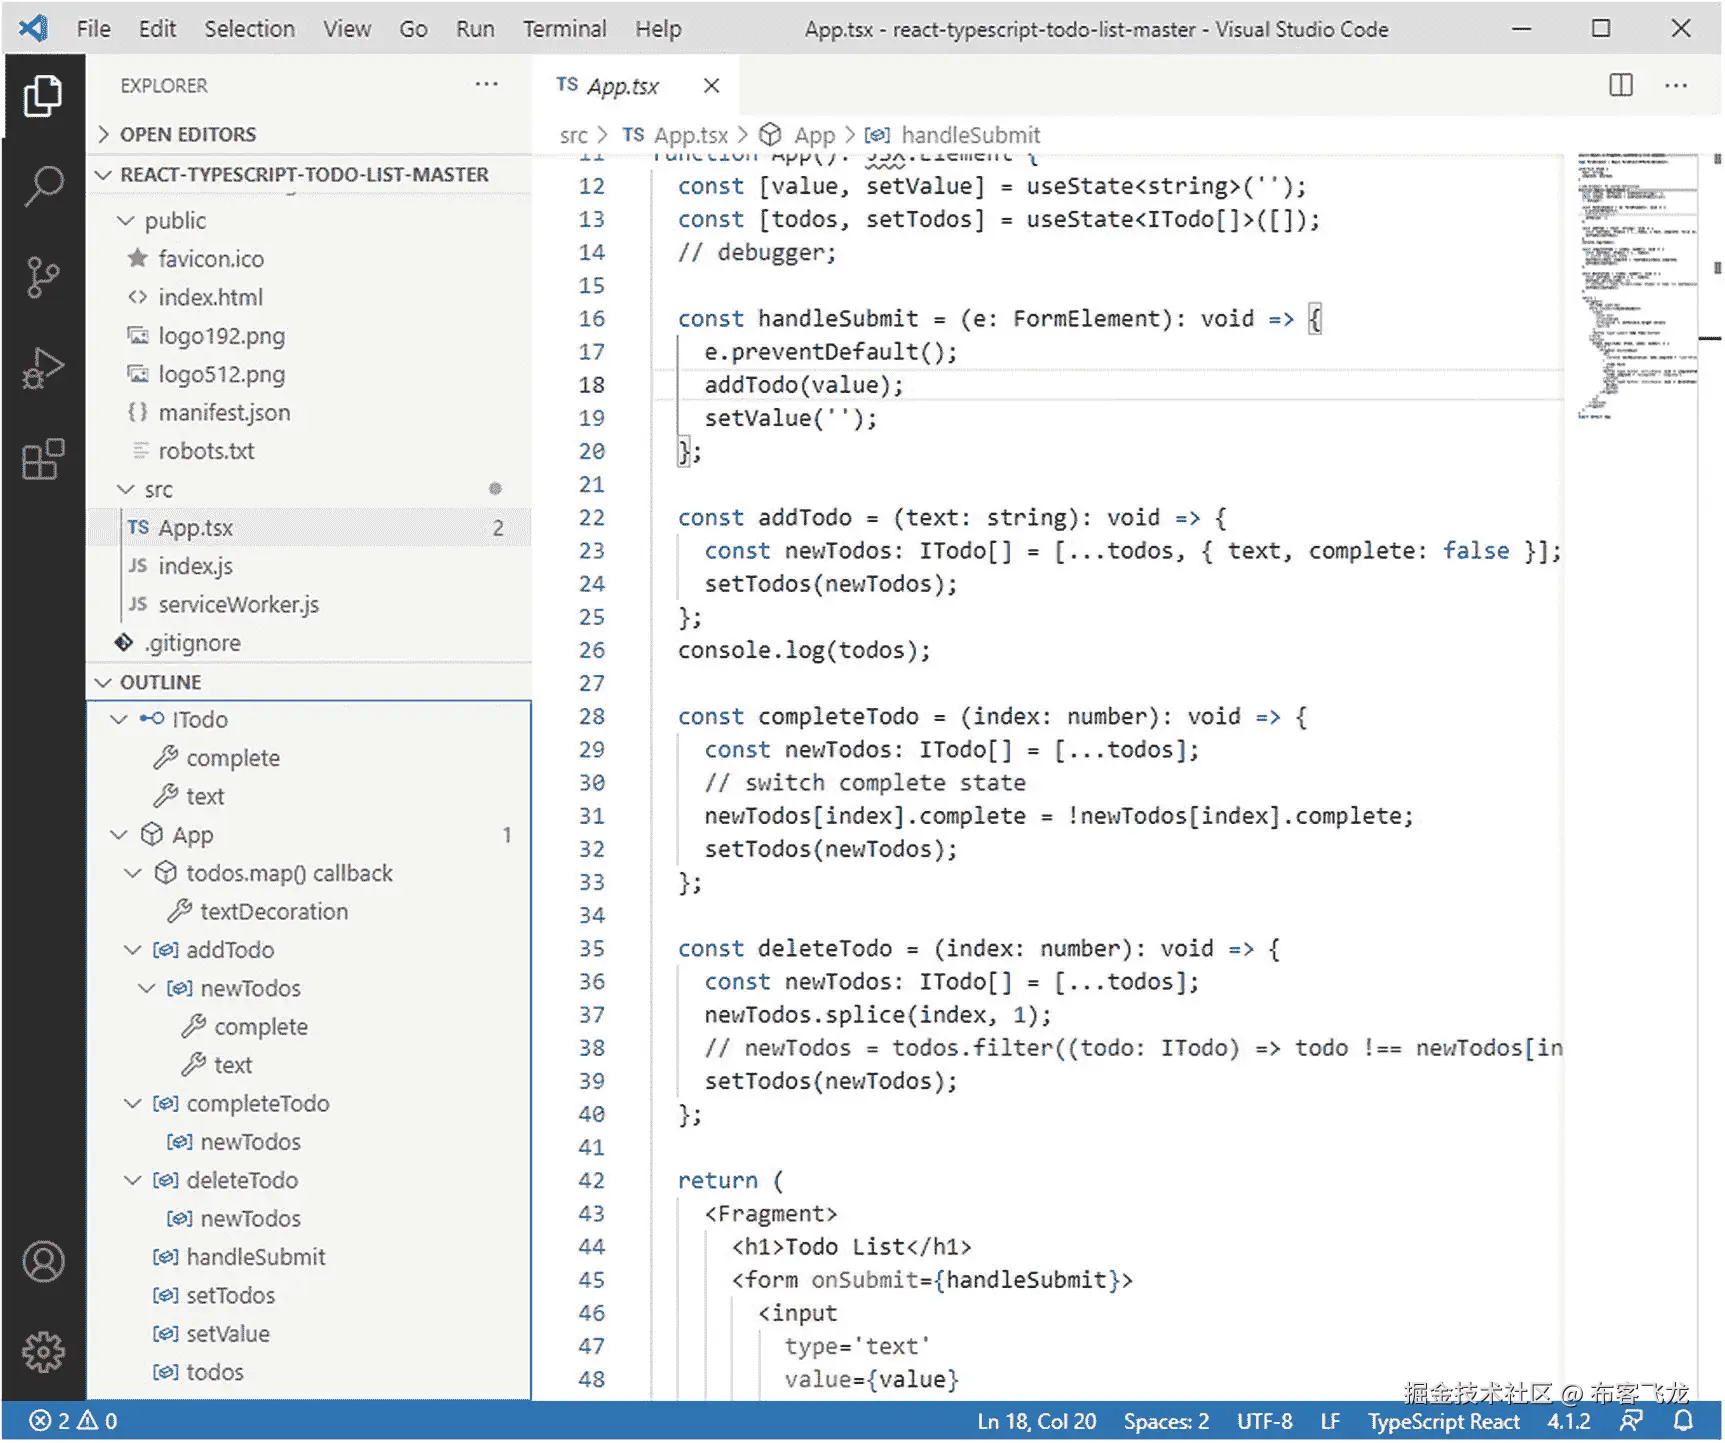The width and height of the screenshot is (1725, 1443).
Task: Click the Manage settings gear icon
Action: click(x=43, y=1350)
